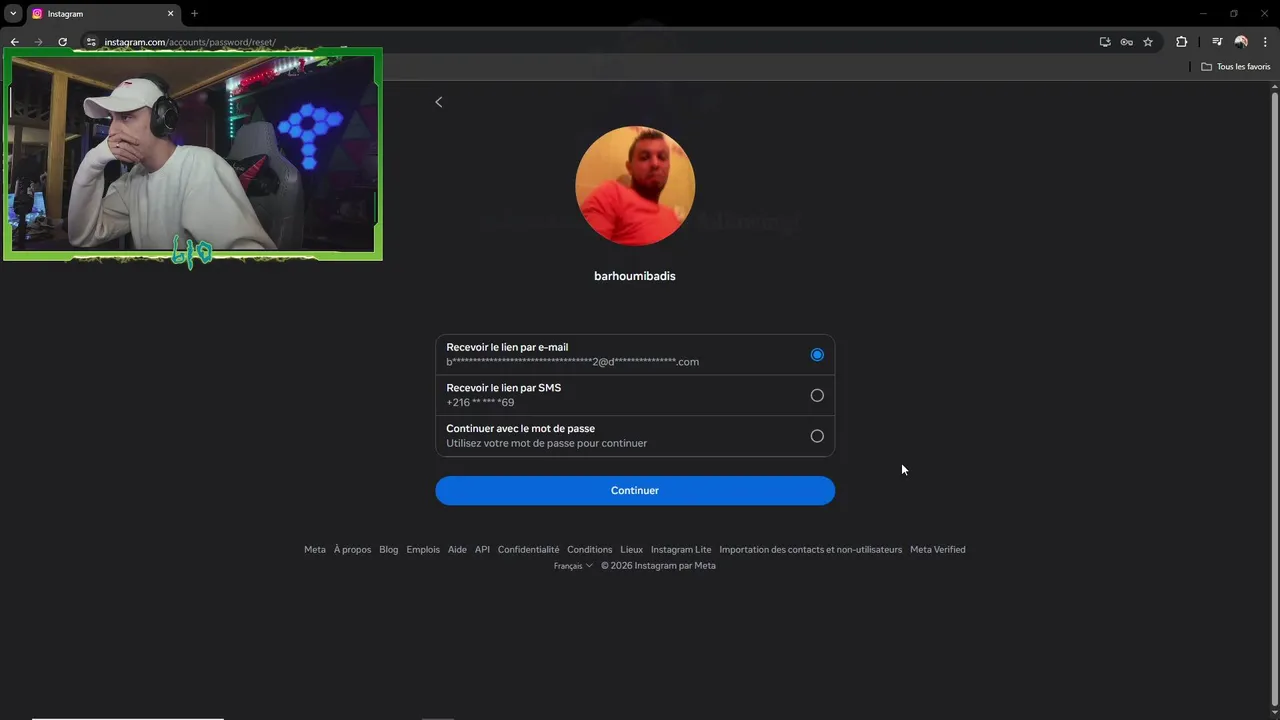Open the Emplois footer link
This screenshot has height=720, width=1280.
point(423,549)
